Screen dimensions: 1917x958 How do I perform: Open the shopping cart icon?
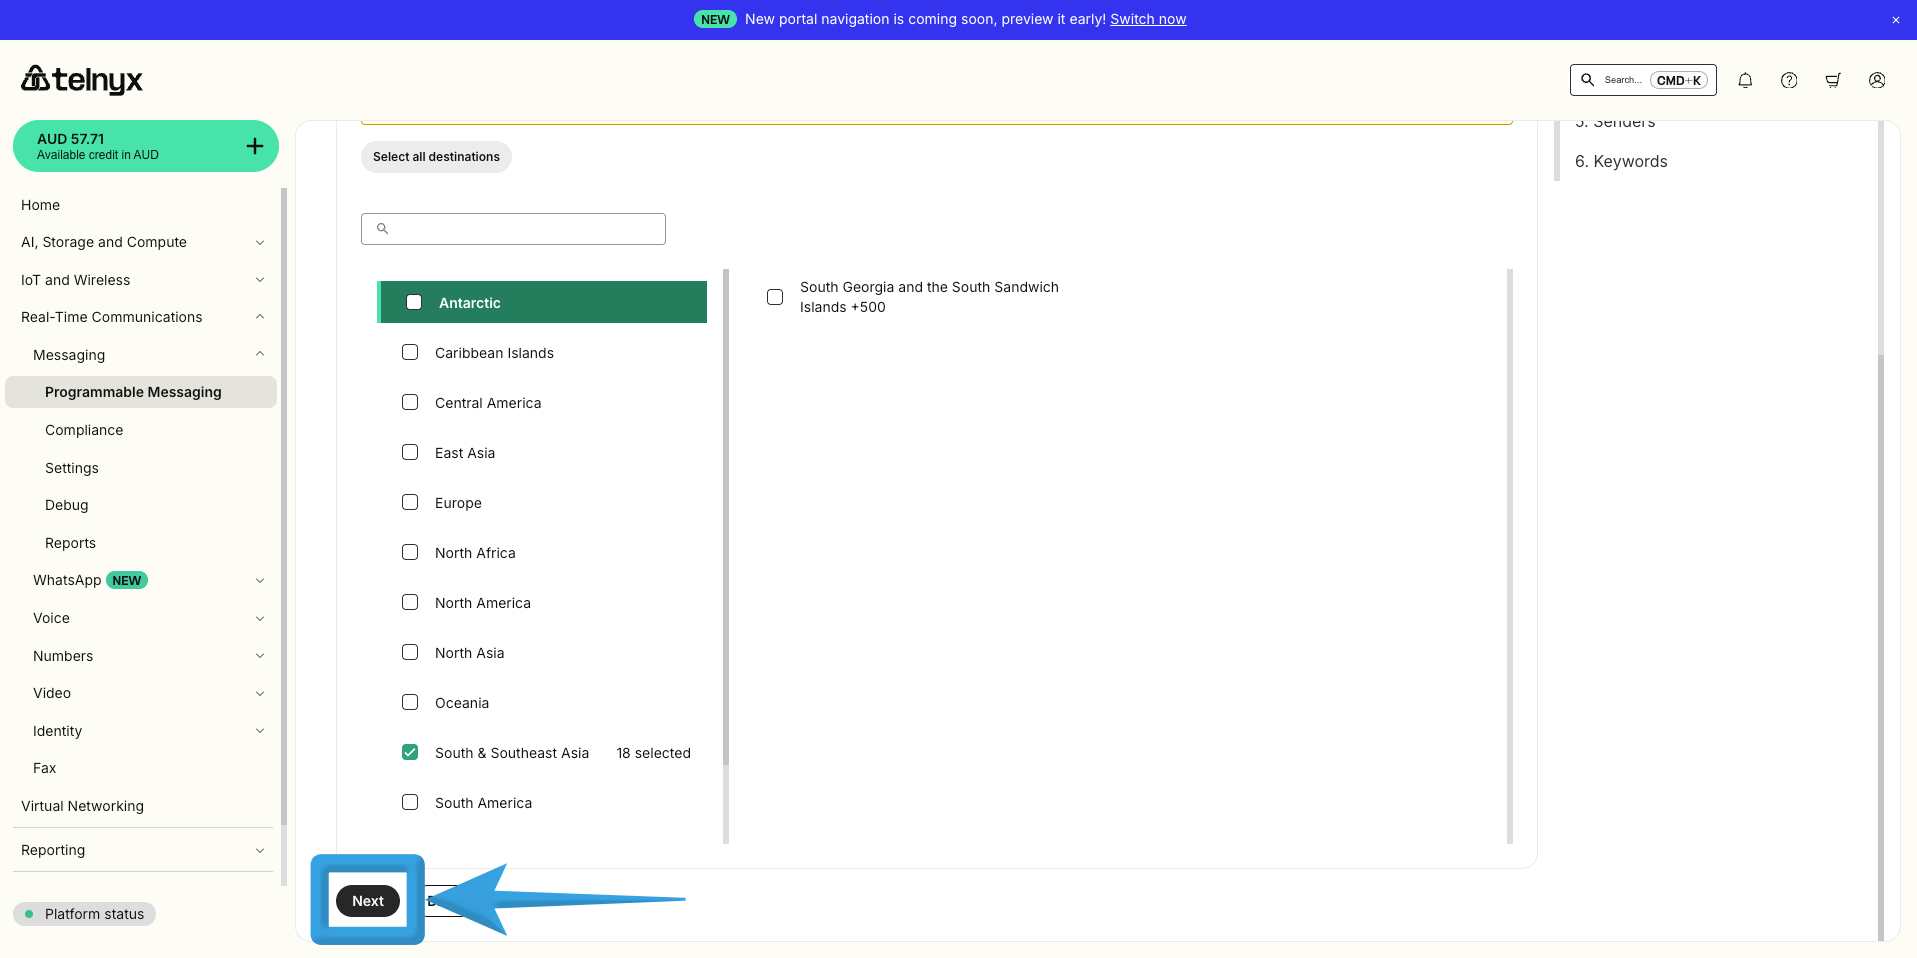tap(1833, 80)
